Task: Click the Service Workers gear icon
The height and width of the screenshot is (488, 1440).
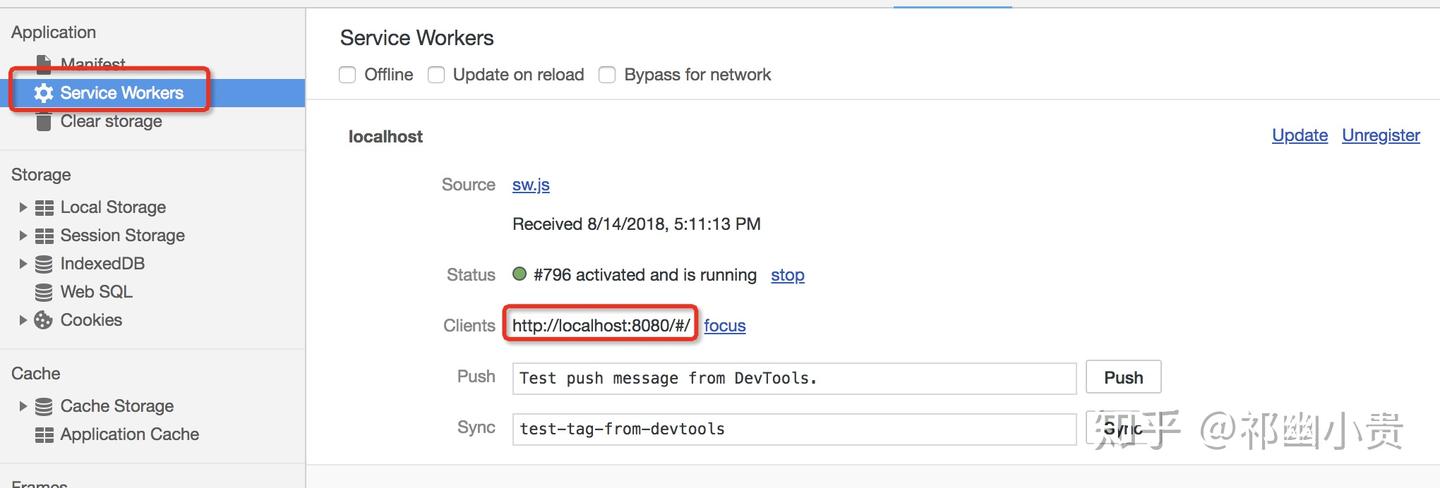Action: tap(43, 93)
